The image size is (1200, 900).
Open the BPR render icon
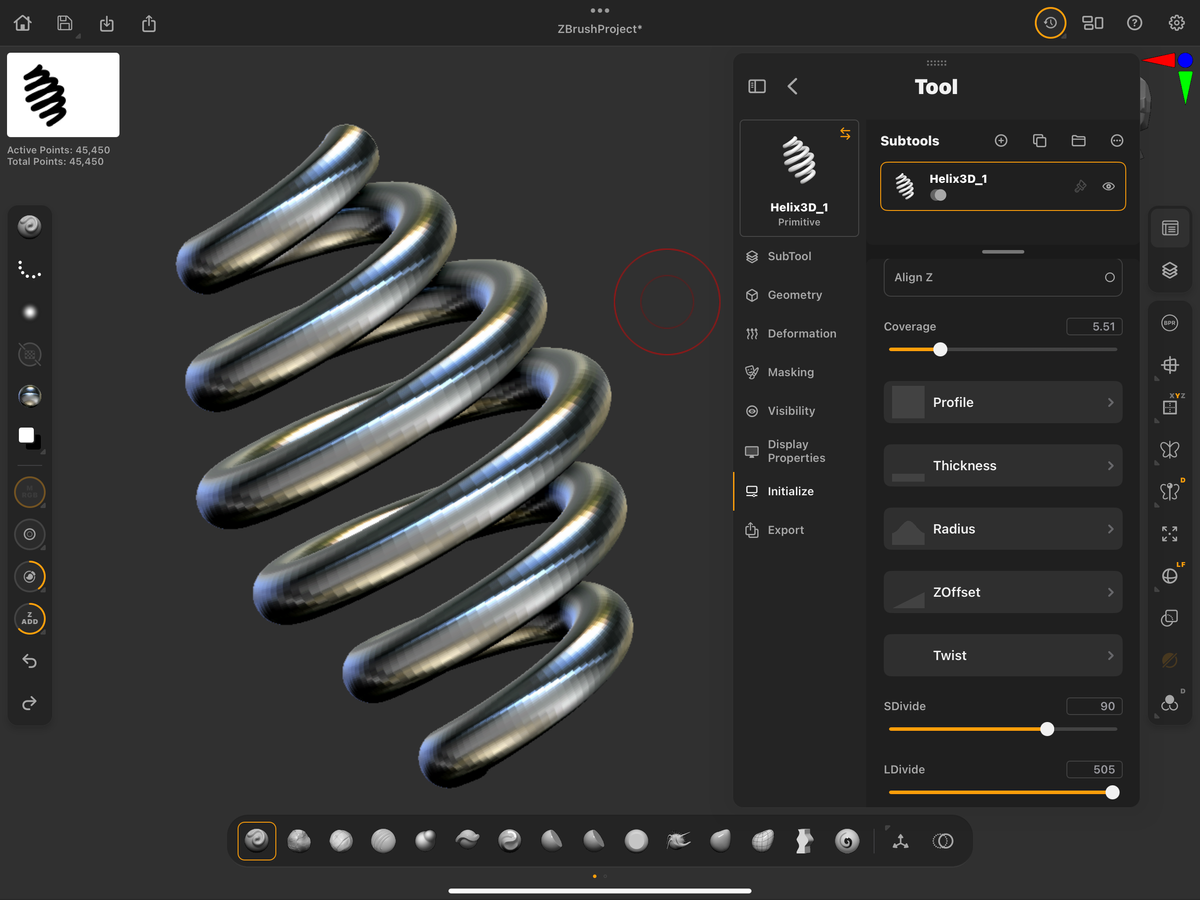pos(1170,322)
